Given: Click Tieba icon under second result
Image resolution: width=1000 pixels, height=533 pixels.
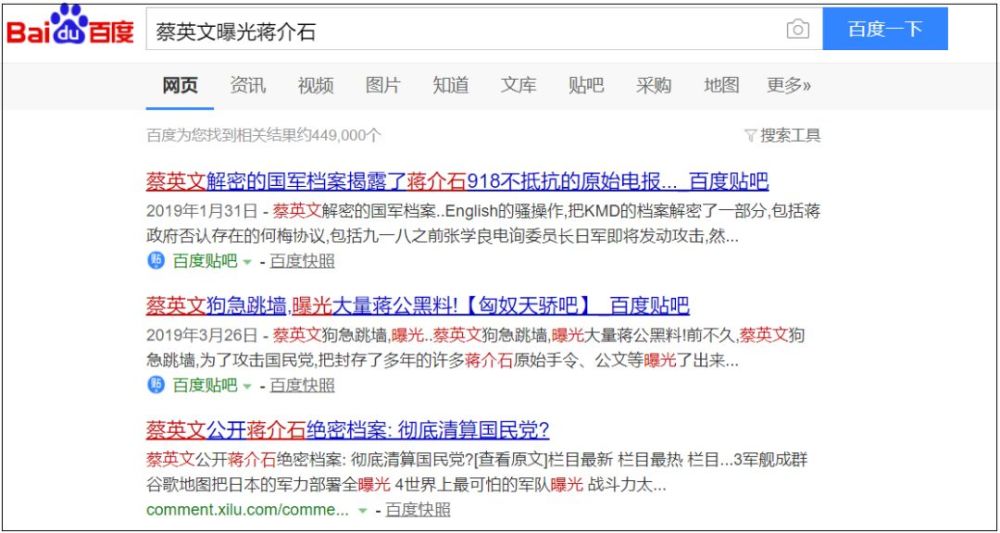Looking at the screenshot, I should point(156,385).
